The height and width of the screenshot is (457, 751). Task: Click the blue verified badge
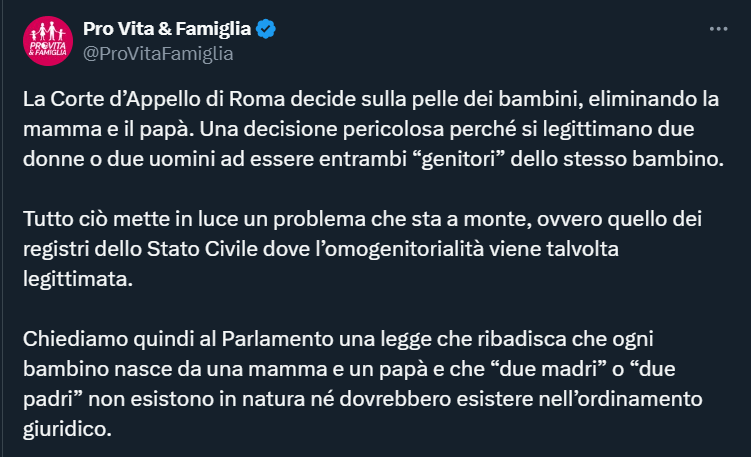(264, 30)
